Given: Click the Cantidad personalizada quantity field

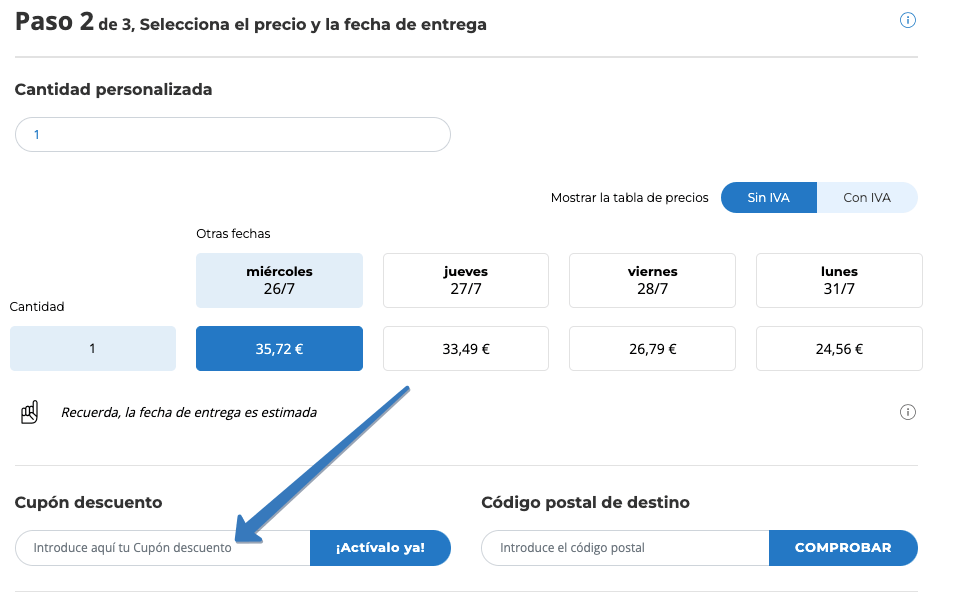Looking at the screenshot, I should pos(232,133).
